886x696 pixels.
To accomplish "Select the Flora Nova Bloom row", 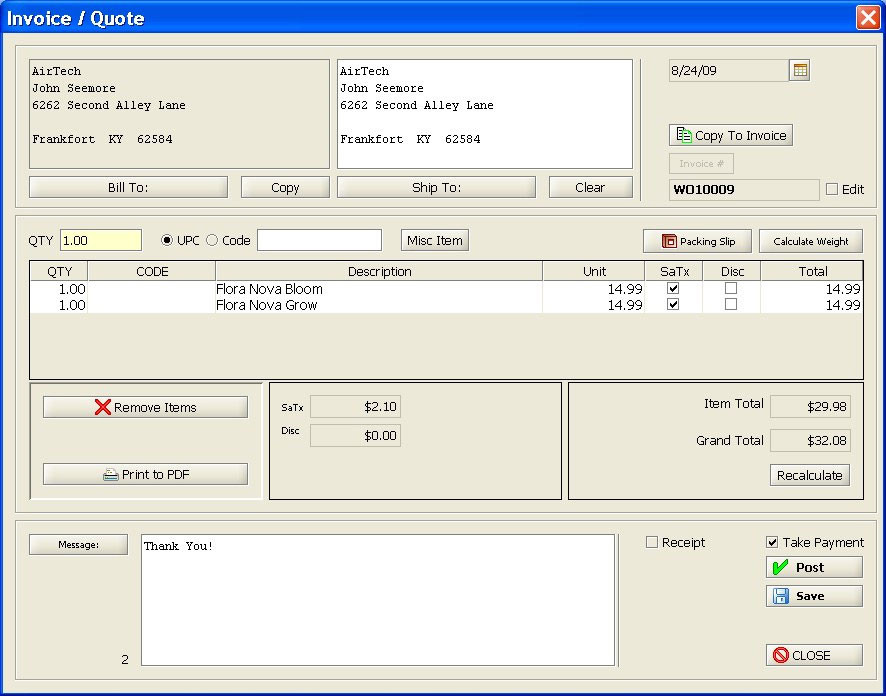I will click(446, 289).
